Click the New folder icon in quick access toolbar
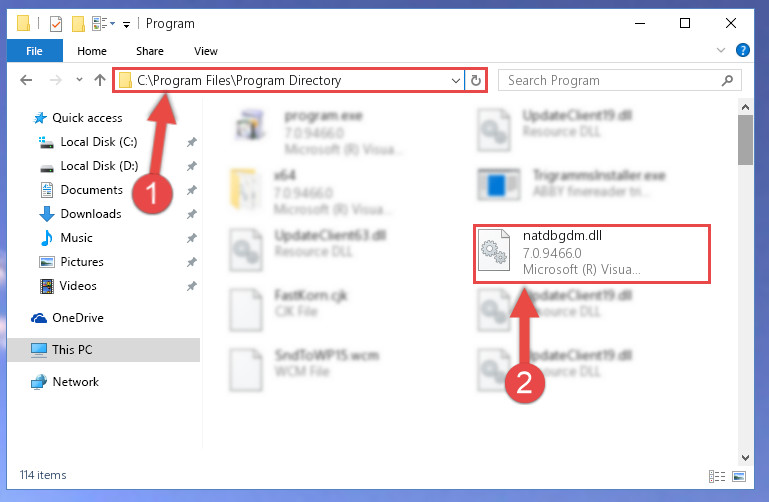The image size is (769, 502). tap(78, 24)
